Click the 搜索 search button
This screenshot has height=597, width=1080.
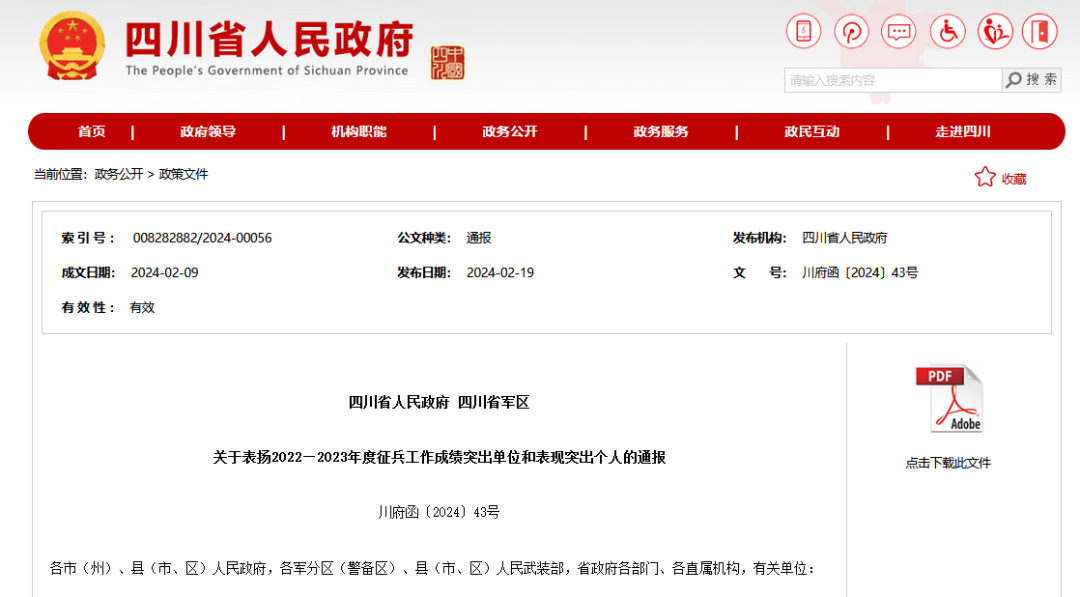click(x=1033, y=79)
